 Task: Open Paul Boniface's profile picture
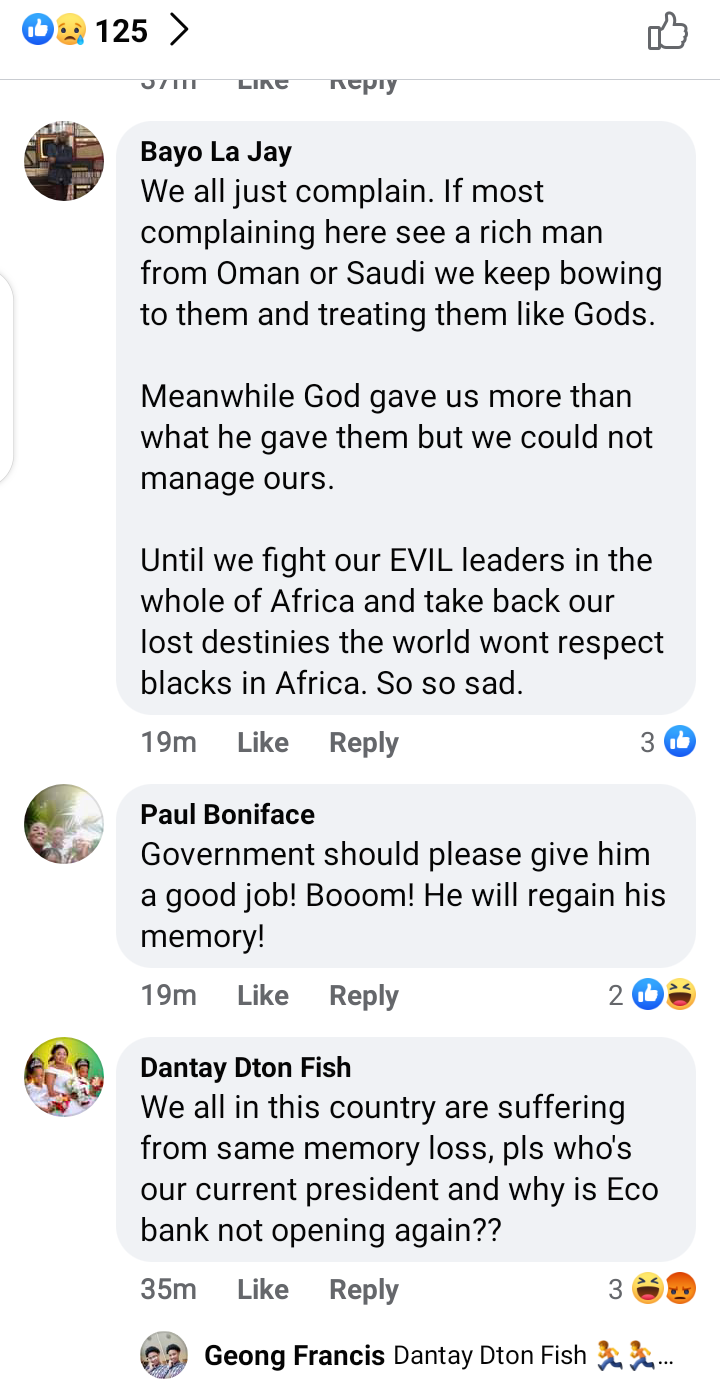(64, 824)
